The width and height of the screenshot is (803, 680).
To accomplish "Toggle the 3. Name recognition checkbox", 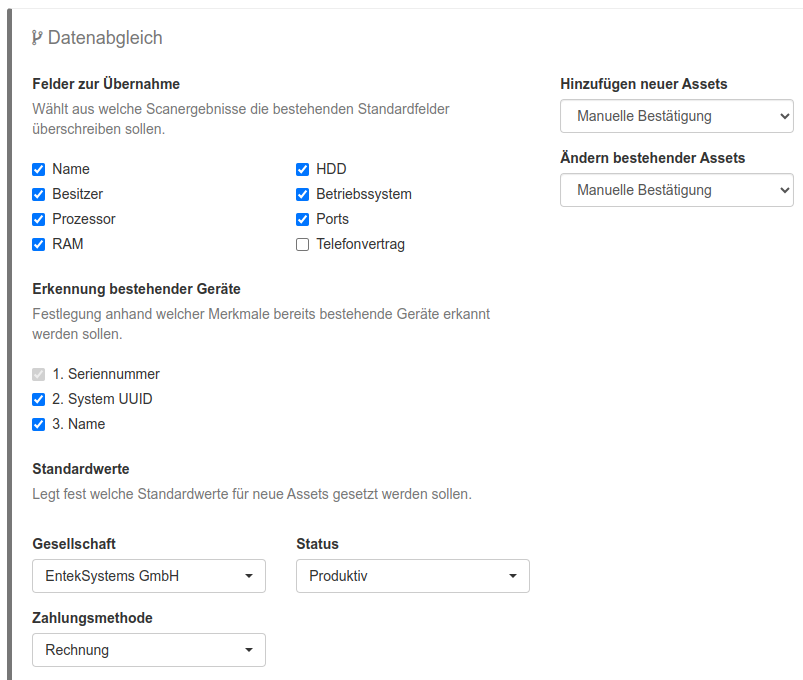I will [39, 424].
